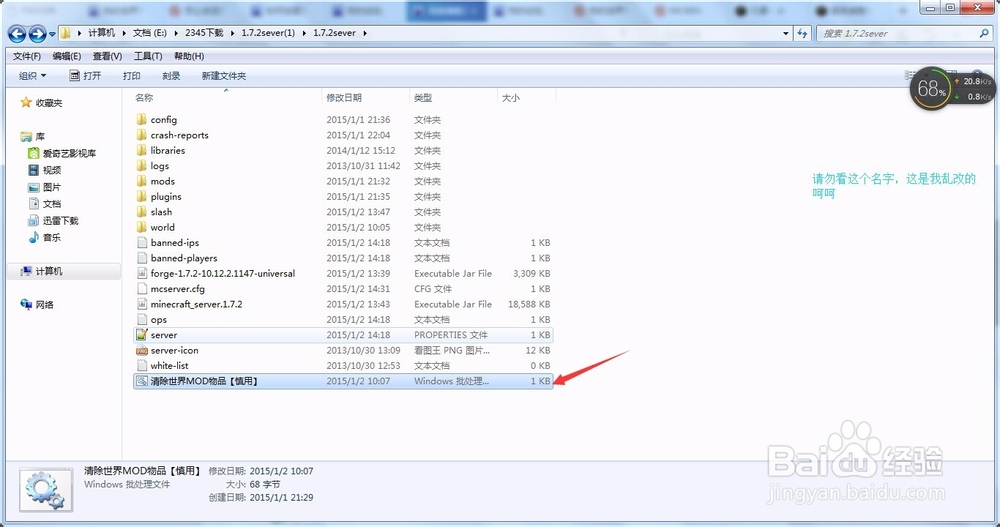1000x527 pixels.
Task: Select the plugins folder icon
Action: (x=142, y=196)
